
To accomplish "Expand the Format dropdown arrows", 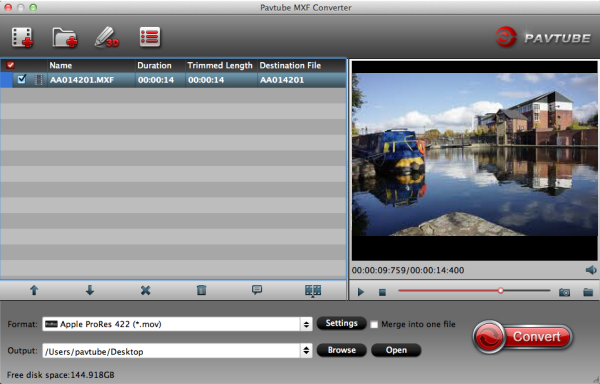I will (x=306, y=324).
